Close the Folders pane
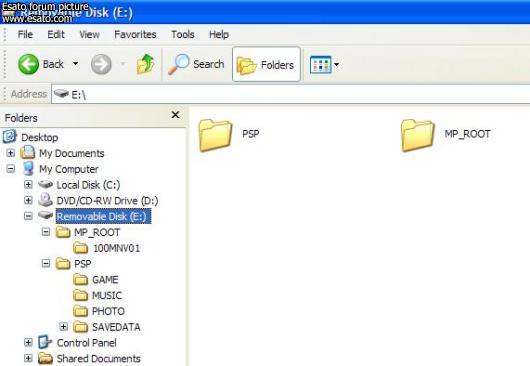The height and width of the screenshot is (366, 530). point(175,115)
